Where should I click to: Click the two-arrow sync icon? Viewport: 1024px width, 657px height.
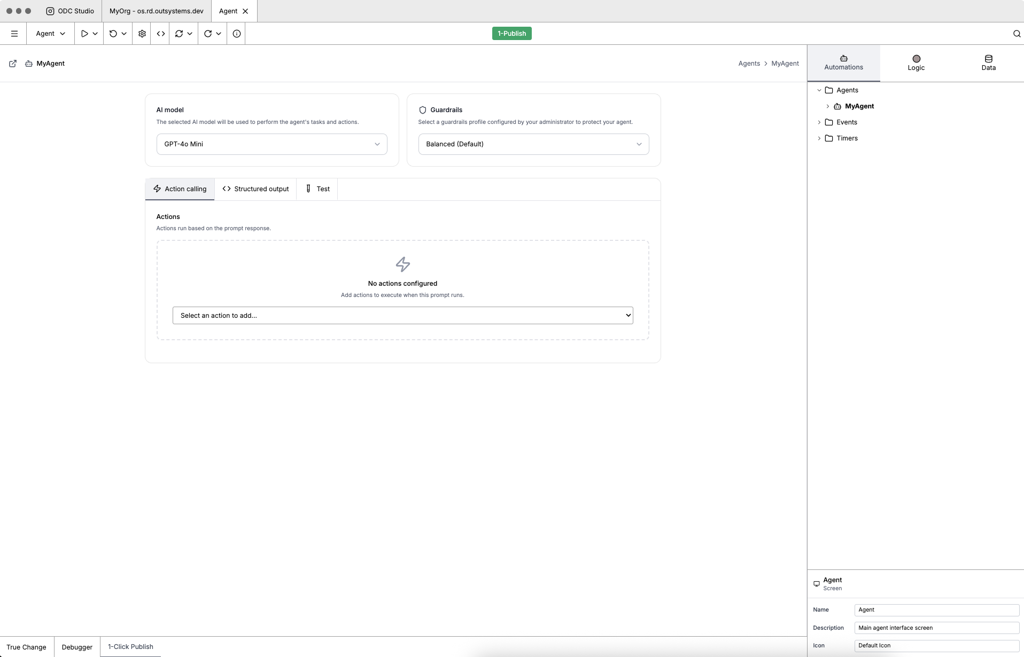click(179, 33)
